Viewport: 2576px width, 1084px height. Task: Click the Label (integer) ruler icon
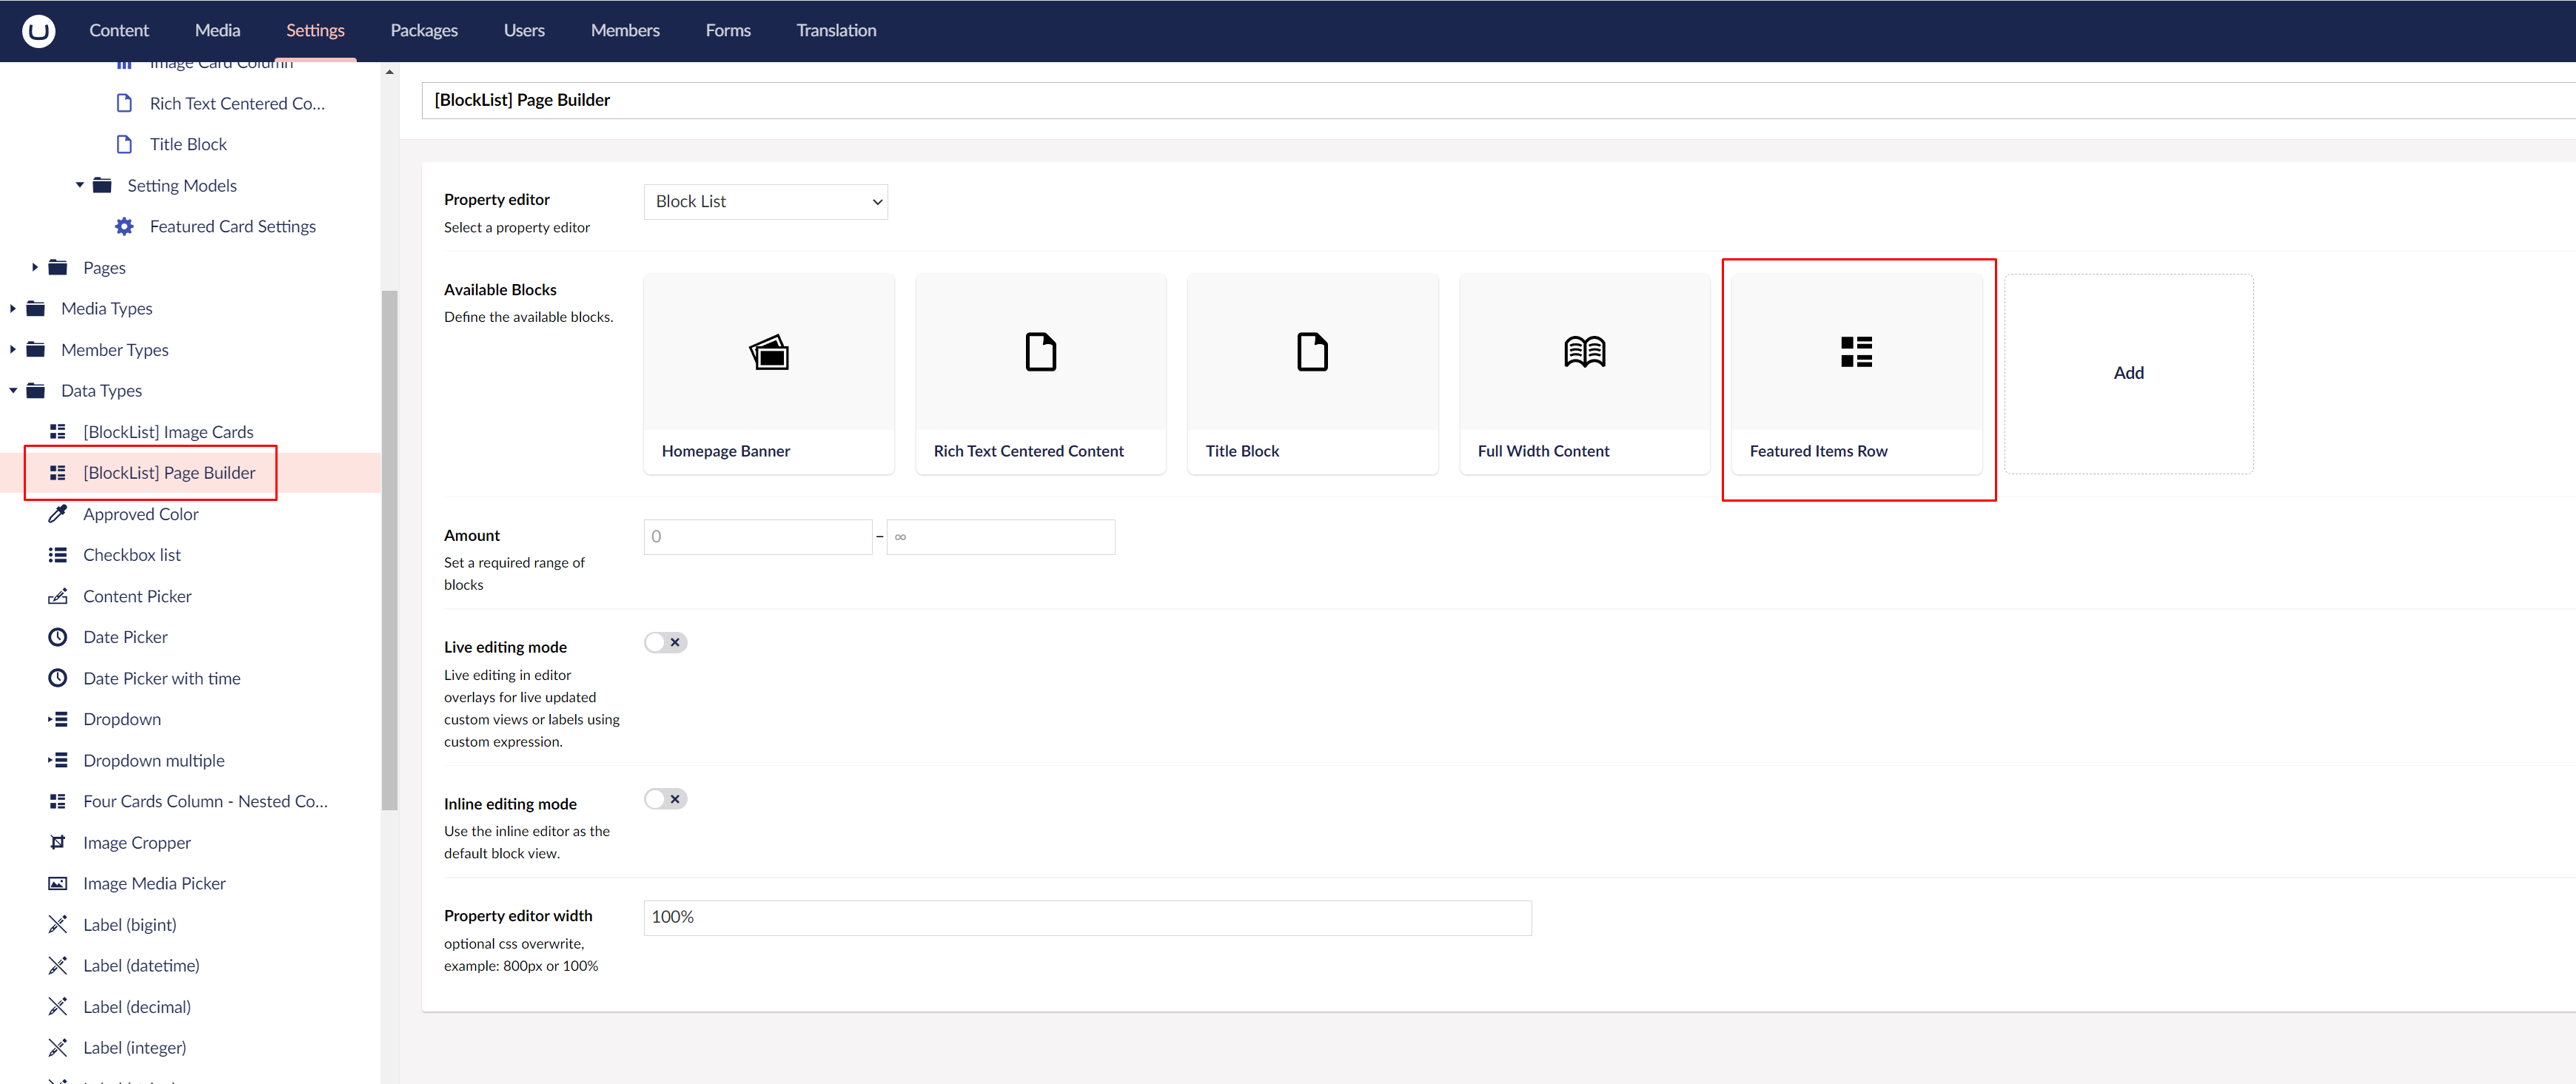58,1047
